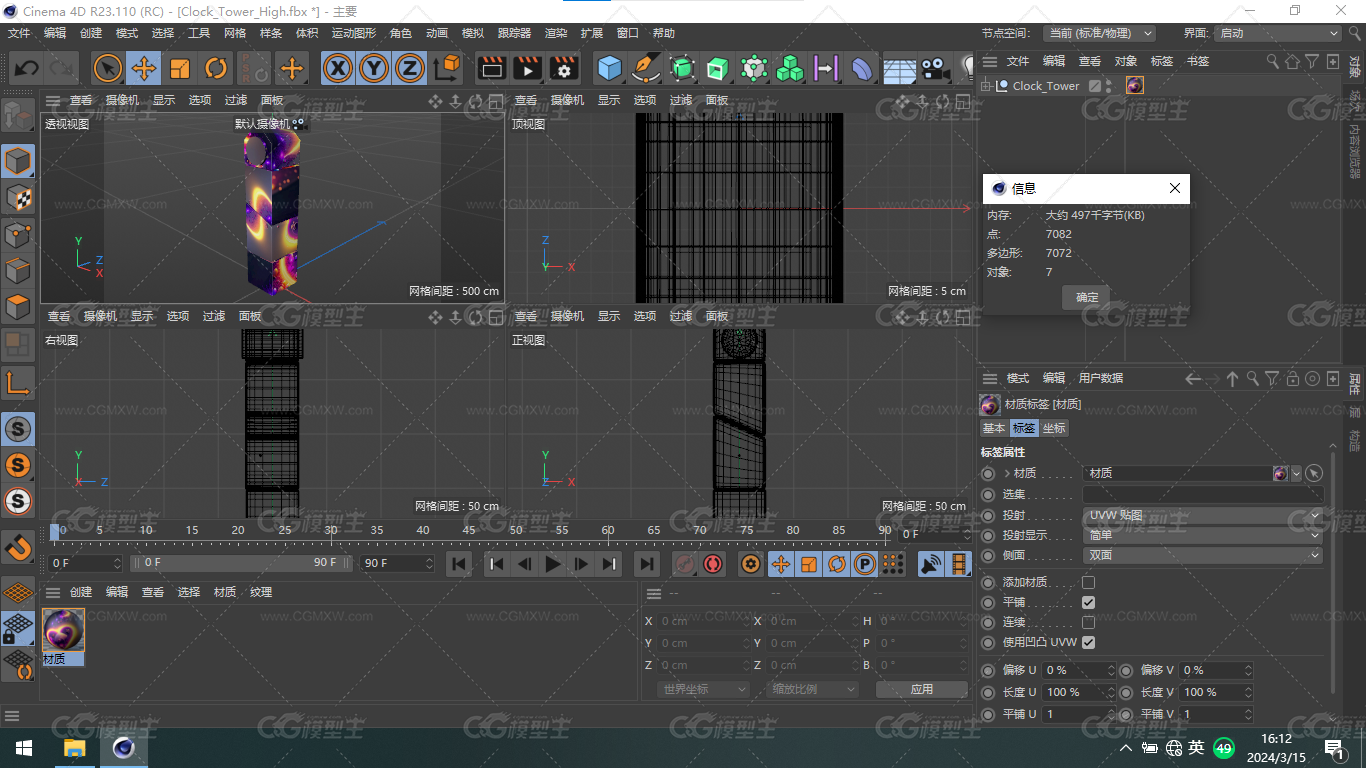Image resolution: width=1366 pixels, height=768 pixels.
Task: Click the Render View clapperboard icon
Action: coord(491,69)
